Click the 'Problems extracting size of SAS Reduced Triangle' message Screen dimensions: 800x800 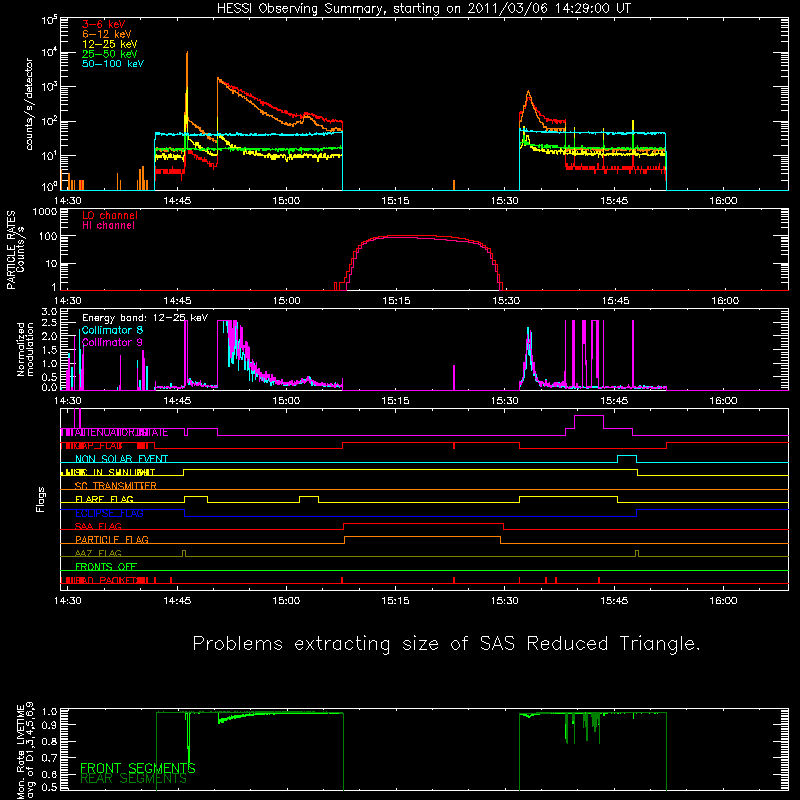(x=446, y=644)
